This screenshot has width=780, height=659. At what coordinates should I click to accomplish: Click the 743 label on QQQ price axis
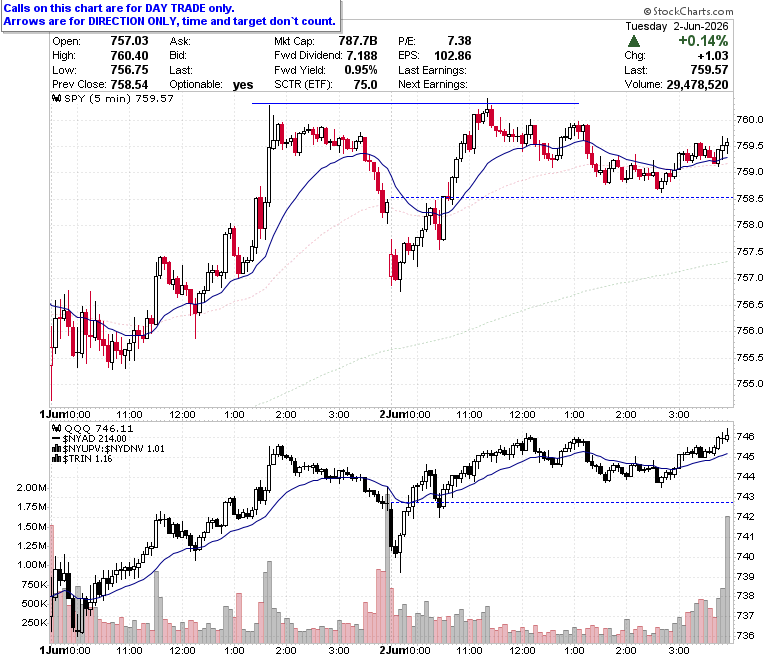[745, 496]
